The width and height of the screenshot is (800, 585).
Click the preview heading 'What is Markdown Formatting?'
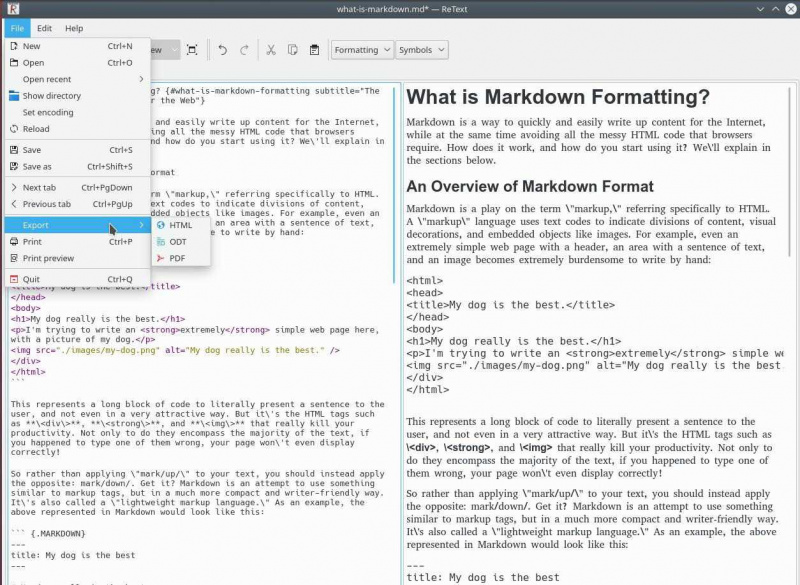click(x=558, y=97)
